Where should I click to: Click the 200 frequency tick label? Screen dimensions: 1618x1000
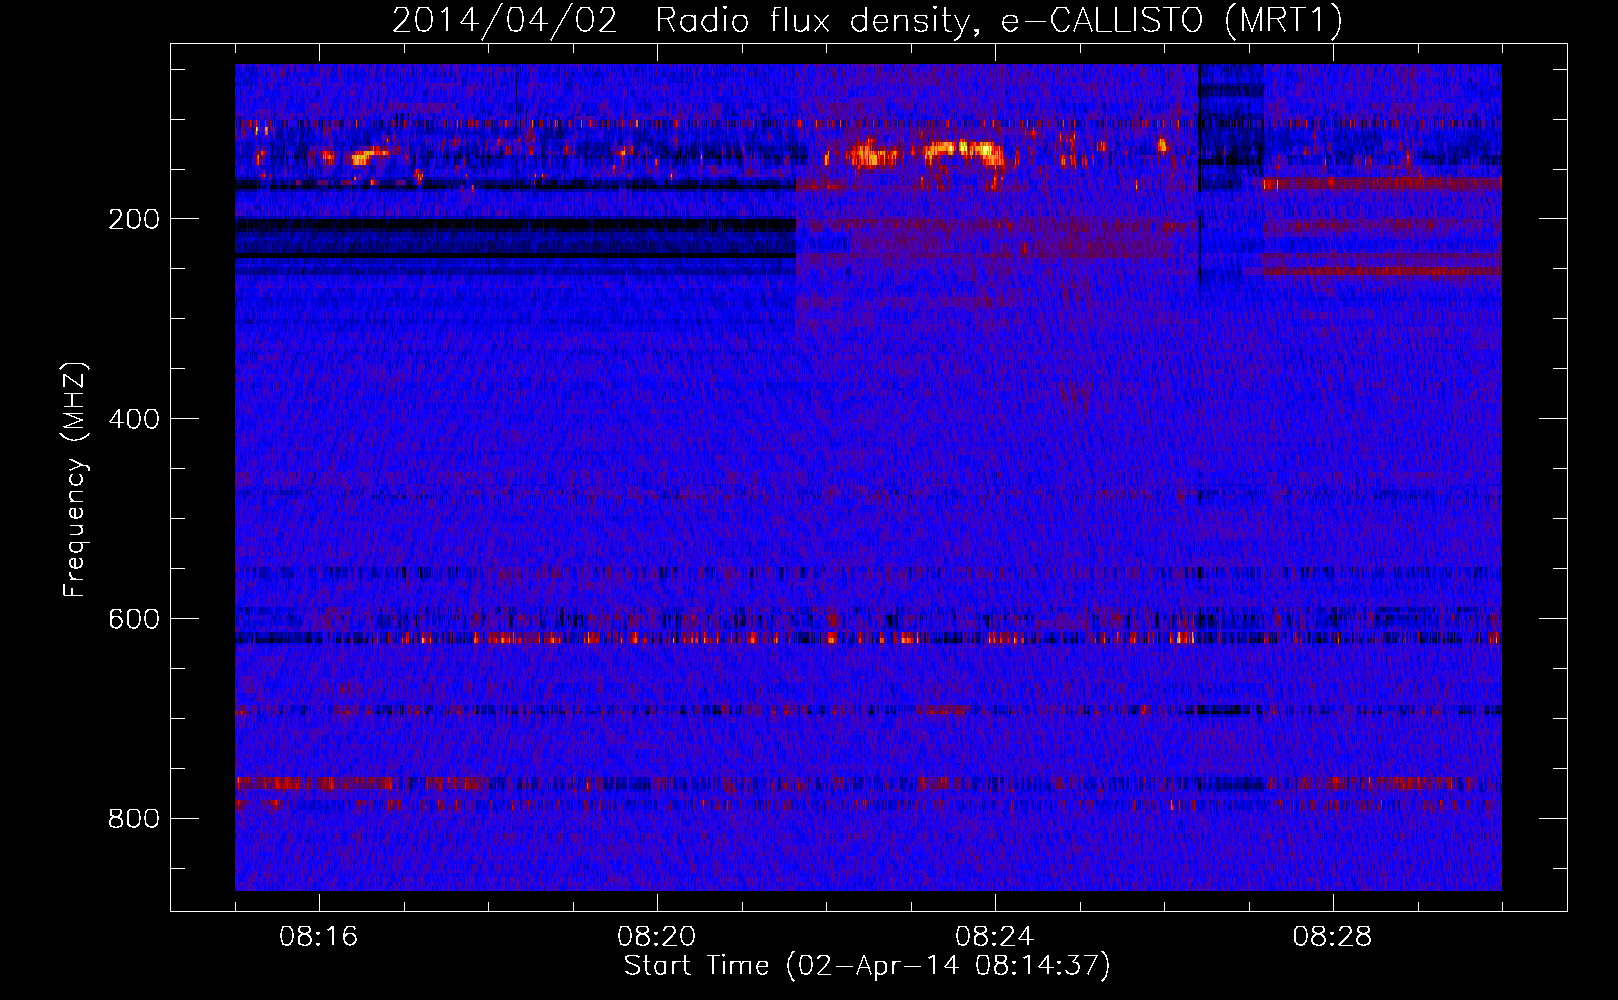click(x=134, y=219)
